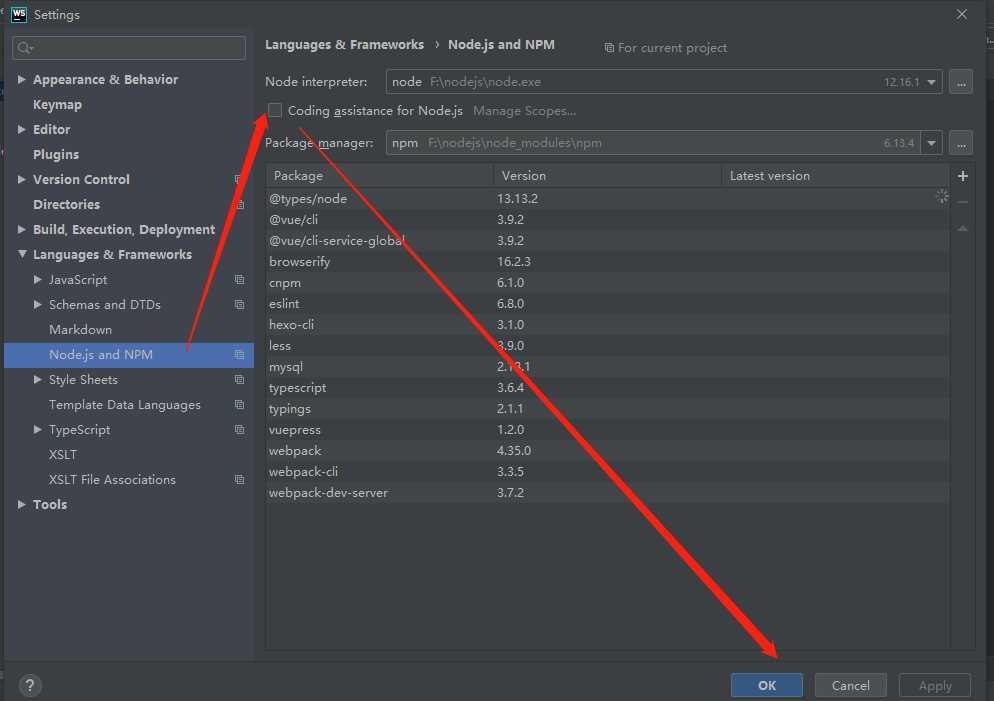994x701 pixels.
Task: Expand the TypeScript subtree
Action: pyautogui.click(x=37, y=430)
